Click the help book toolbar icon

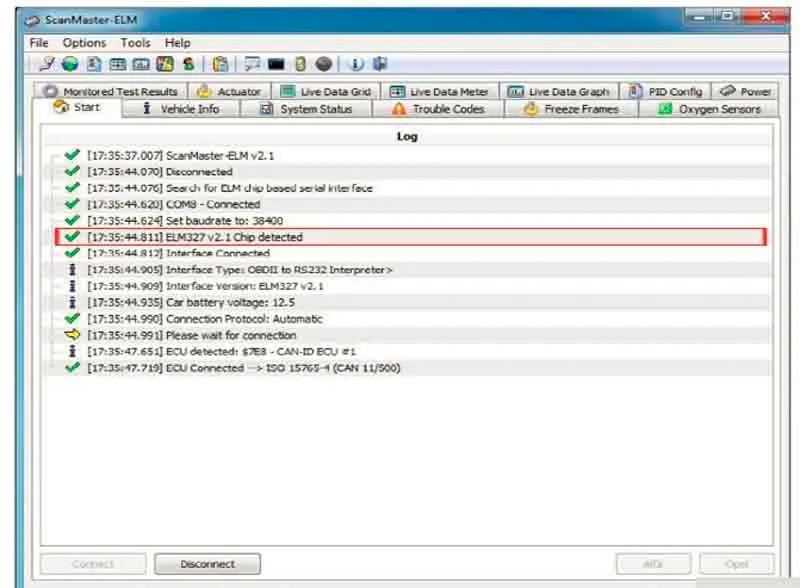(380, 64)
